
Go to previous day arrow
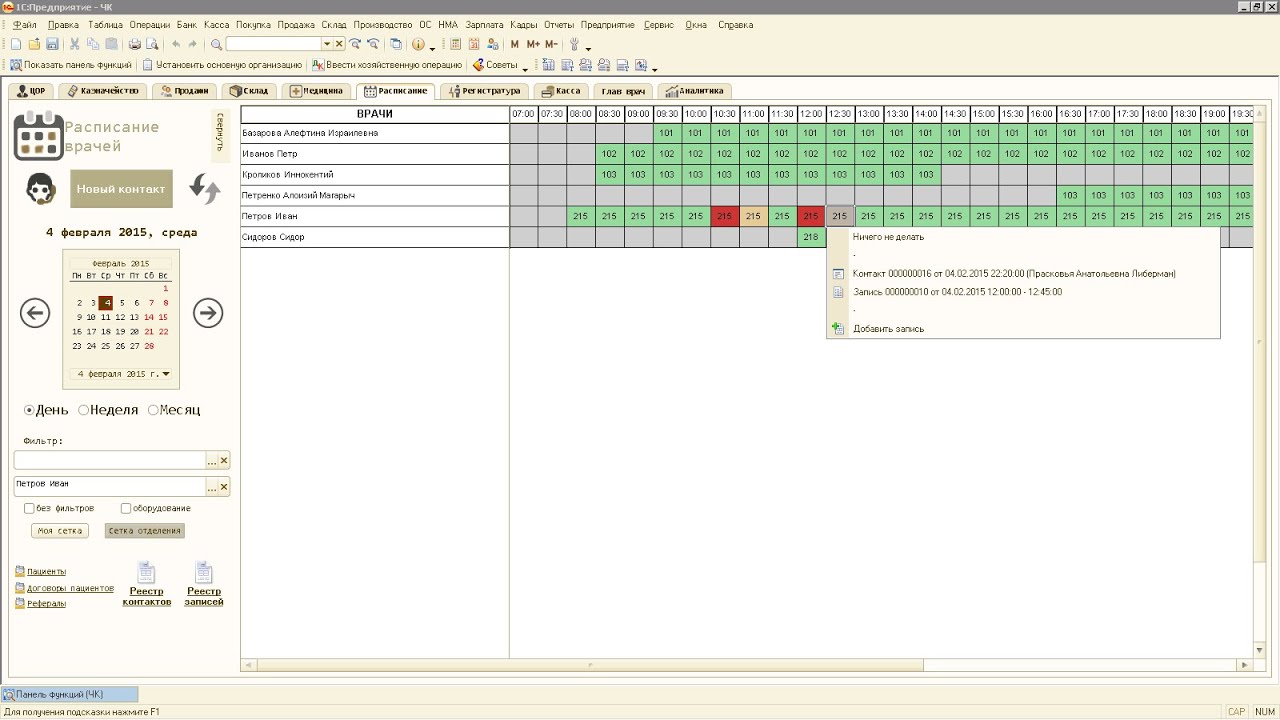pyautogui.click(x=35, y=313)
